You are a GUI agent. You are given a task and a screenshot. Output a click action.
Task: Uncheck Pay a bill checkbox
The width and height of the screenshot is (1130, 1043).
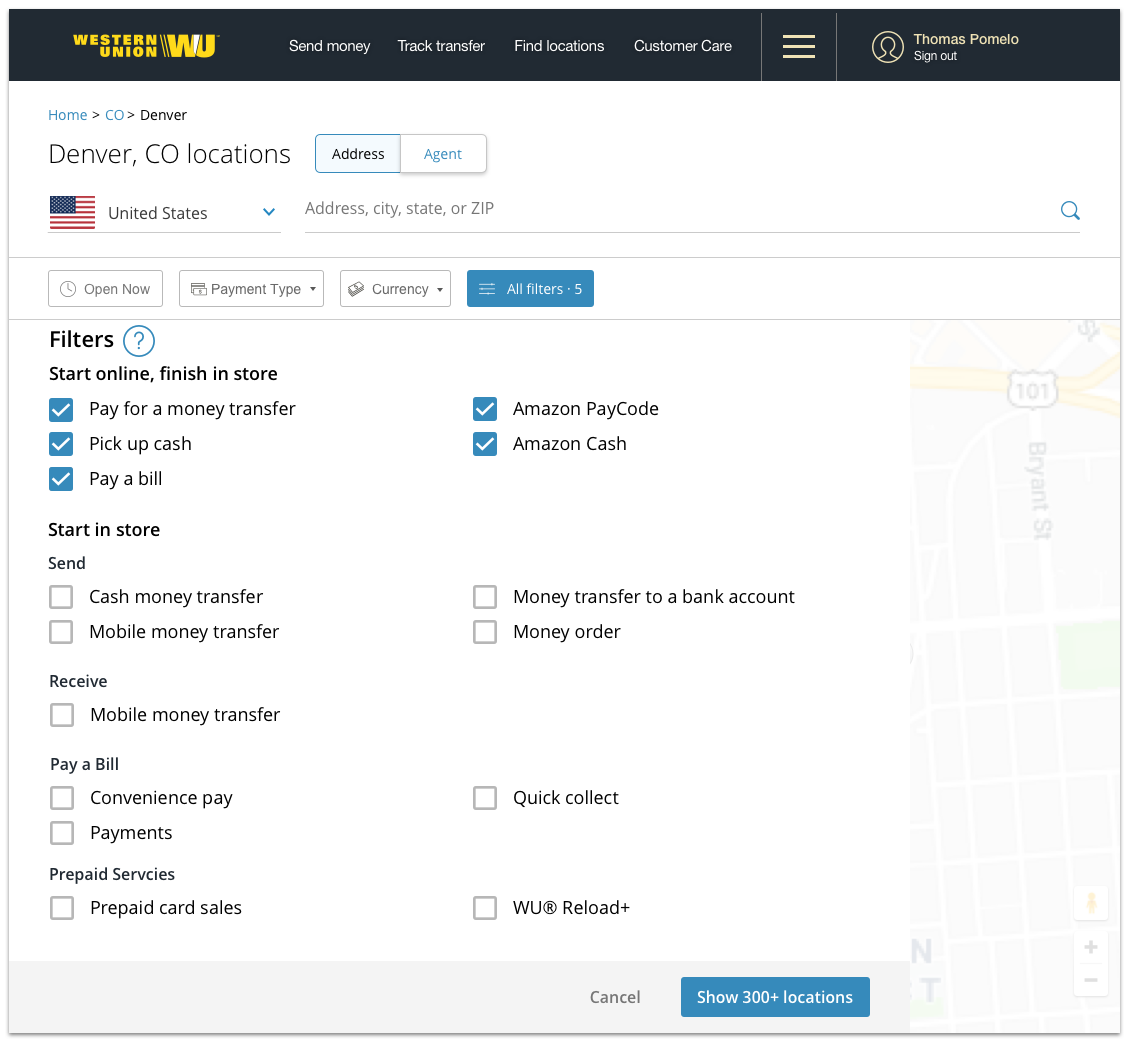[61, 479]
